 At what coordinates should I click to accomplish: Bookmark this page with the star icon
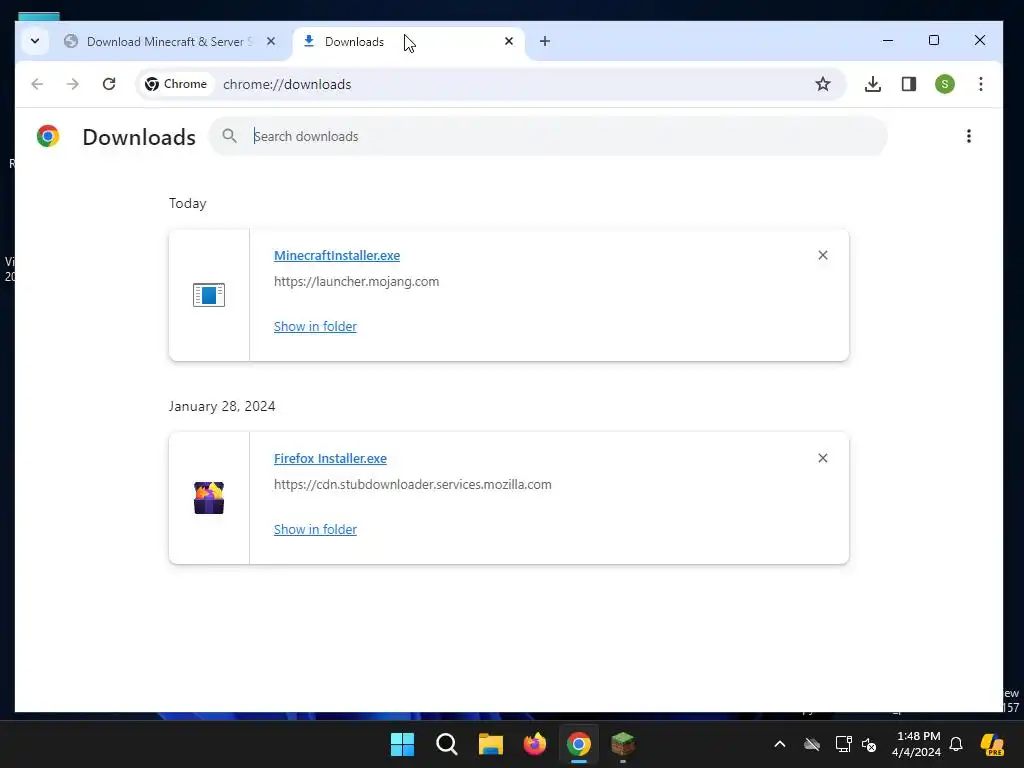pos(823,84)
